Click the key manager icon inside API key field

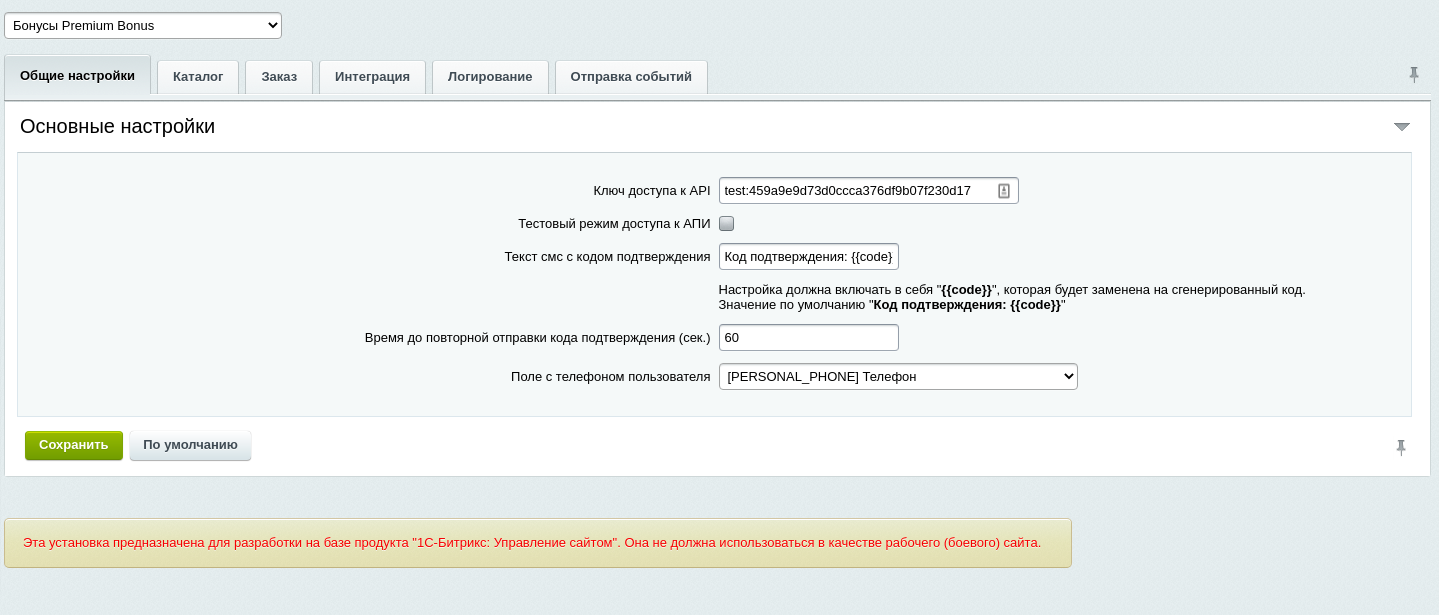coord(1004,191)
